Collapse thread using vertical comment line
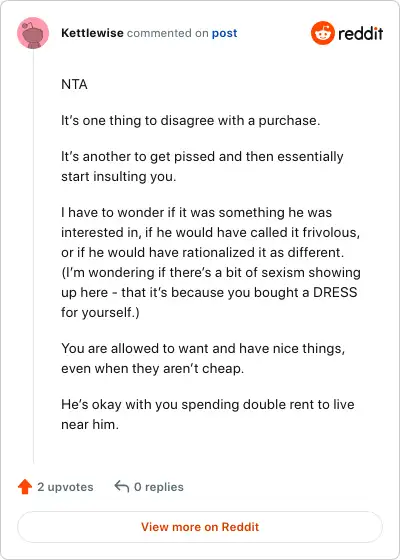 point(33,255)
